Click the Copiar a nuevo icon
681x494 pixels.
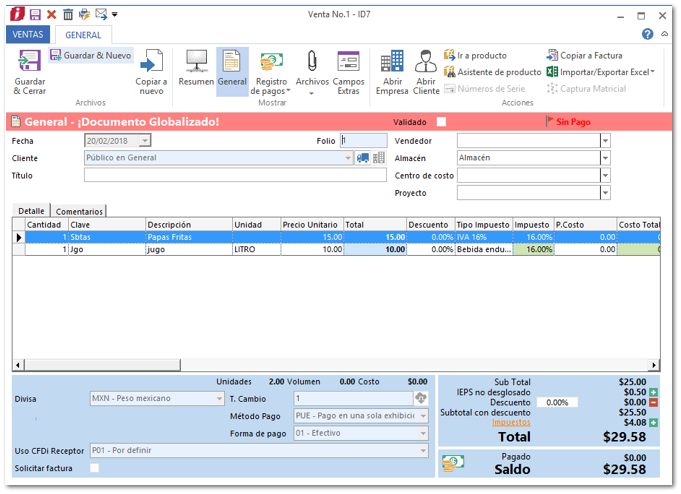pos(152,62)
